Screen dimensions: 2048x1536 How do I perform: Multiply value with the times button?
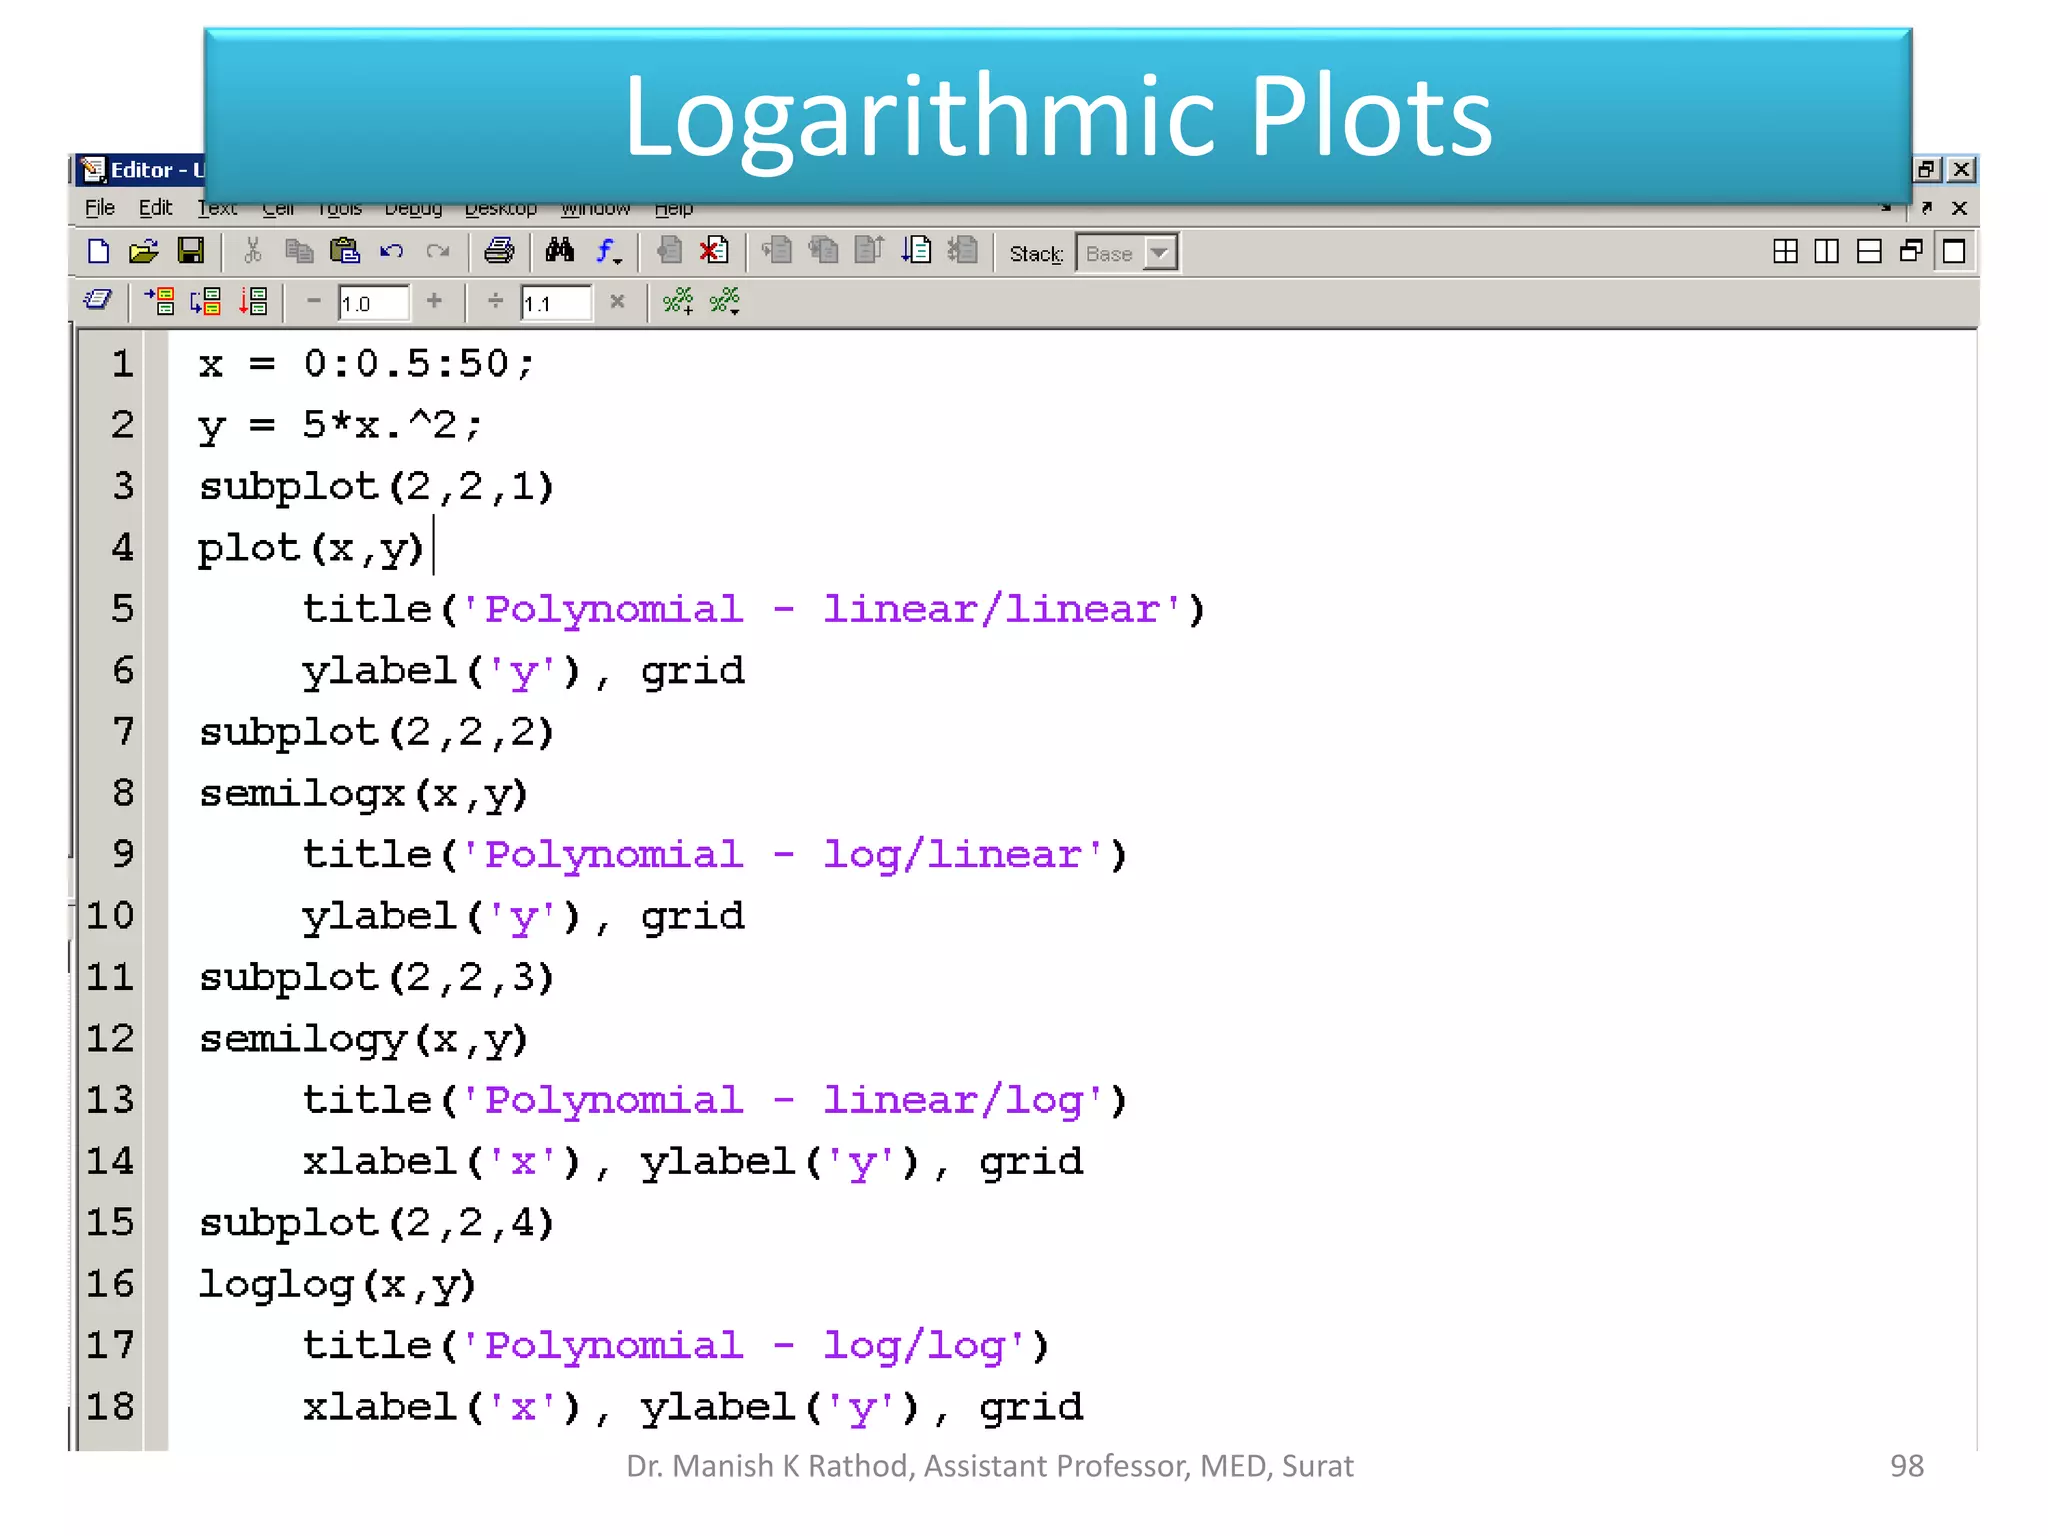tap(617, 301)
